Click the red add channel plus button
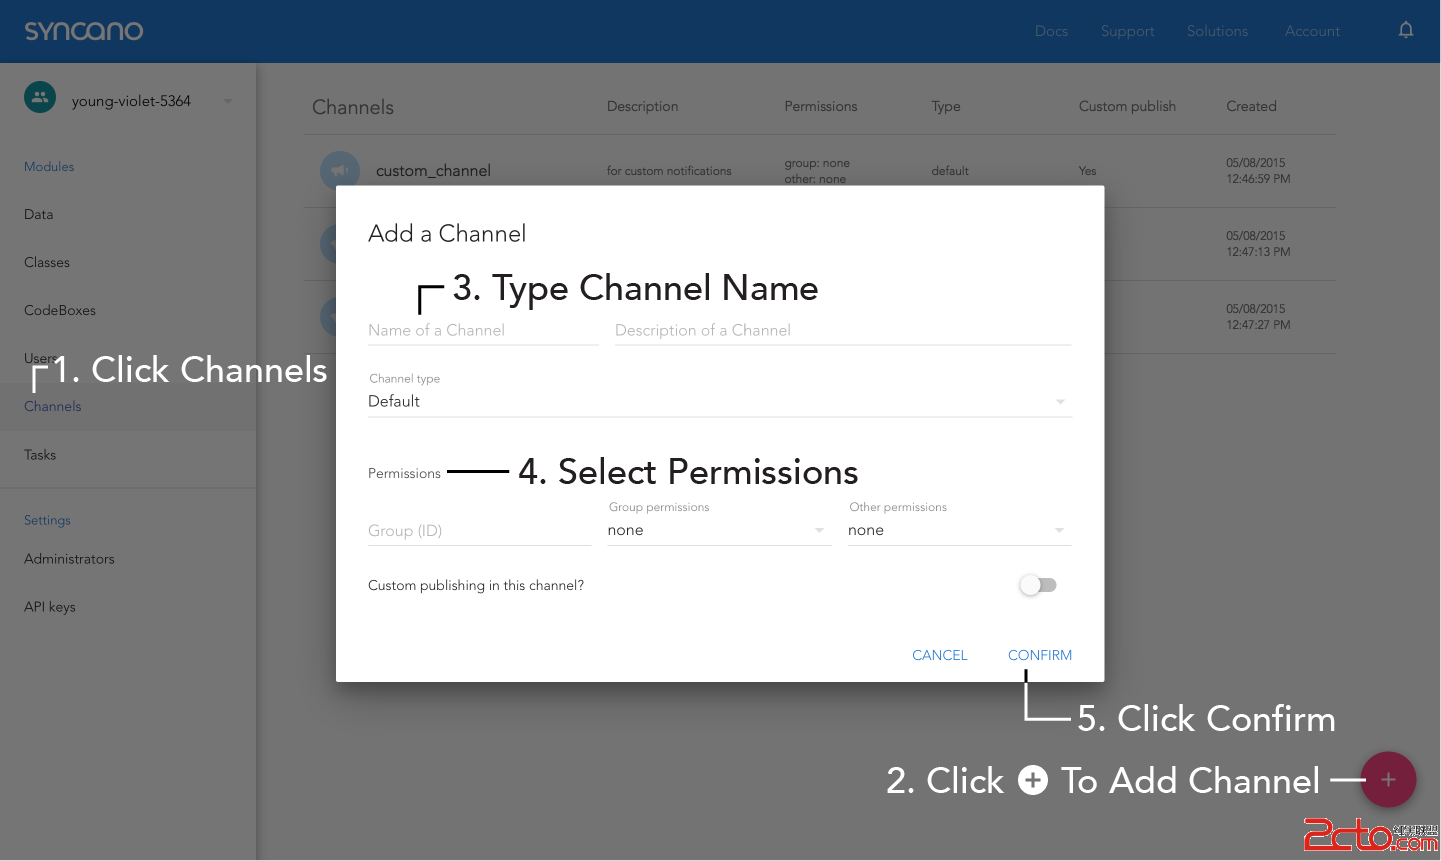1441x861 pixels. (x=1388, y=780)
